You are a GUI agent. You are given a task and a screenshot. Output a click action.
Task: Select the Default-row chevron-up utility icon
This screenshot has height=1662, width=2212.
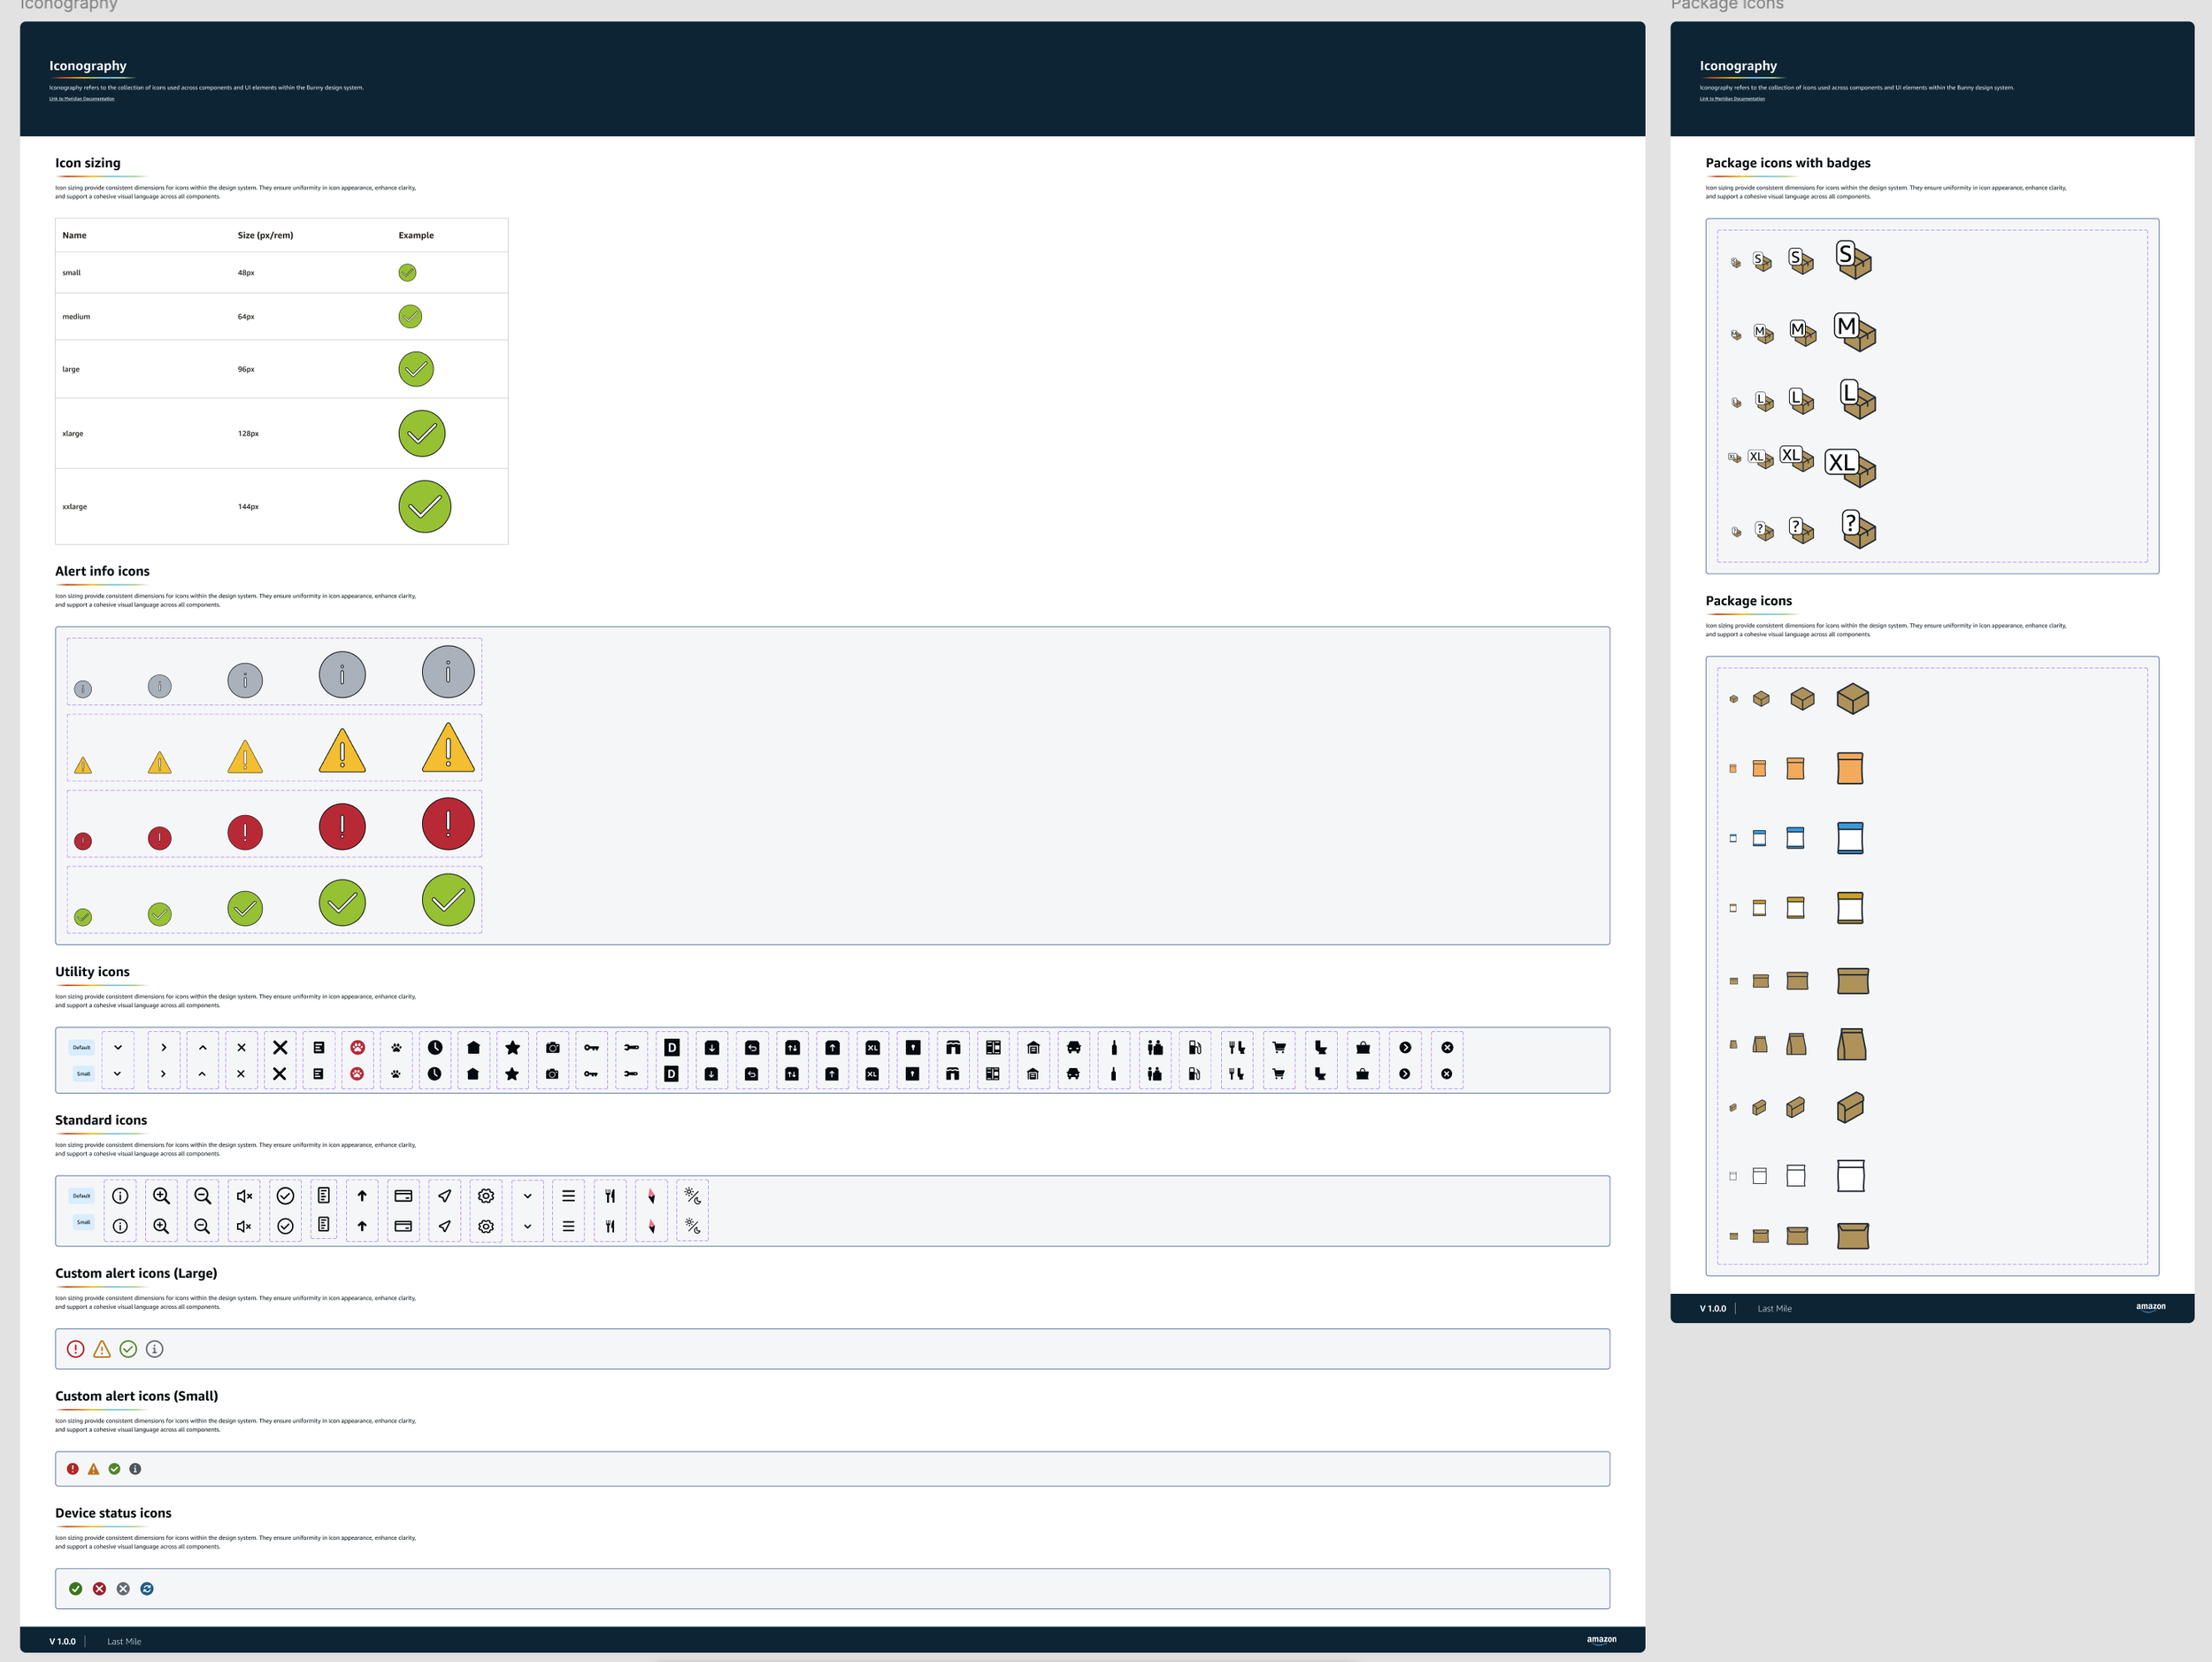click(203, 1047)
